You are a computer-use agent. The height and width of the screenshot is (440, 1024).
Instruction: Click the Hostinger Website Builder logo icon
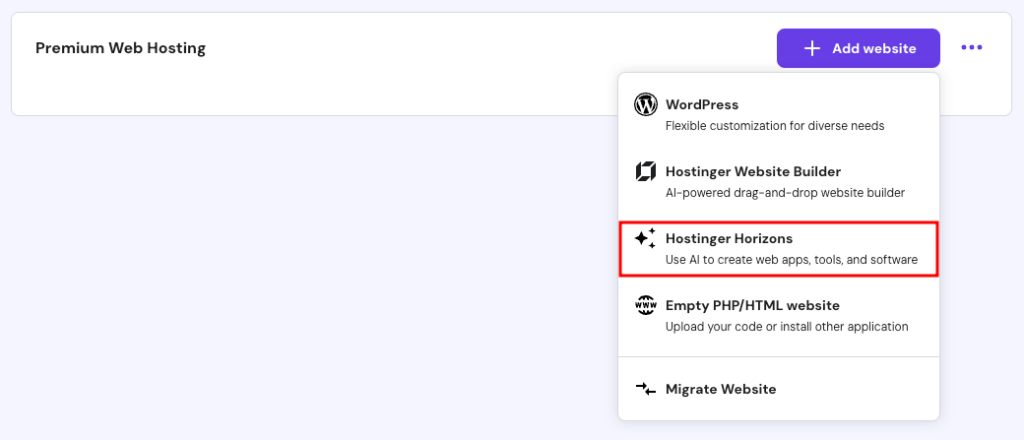click(645, 172)
